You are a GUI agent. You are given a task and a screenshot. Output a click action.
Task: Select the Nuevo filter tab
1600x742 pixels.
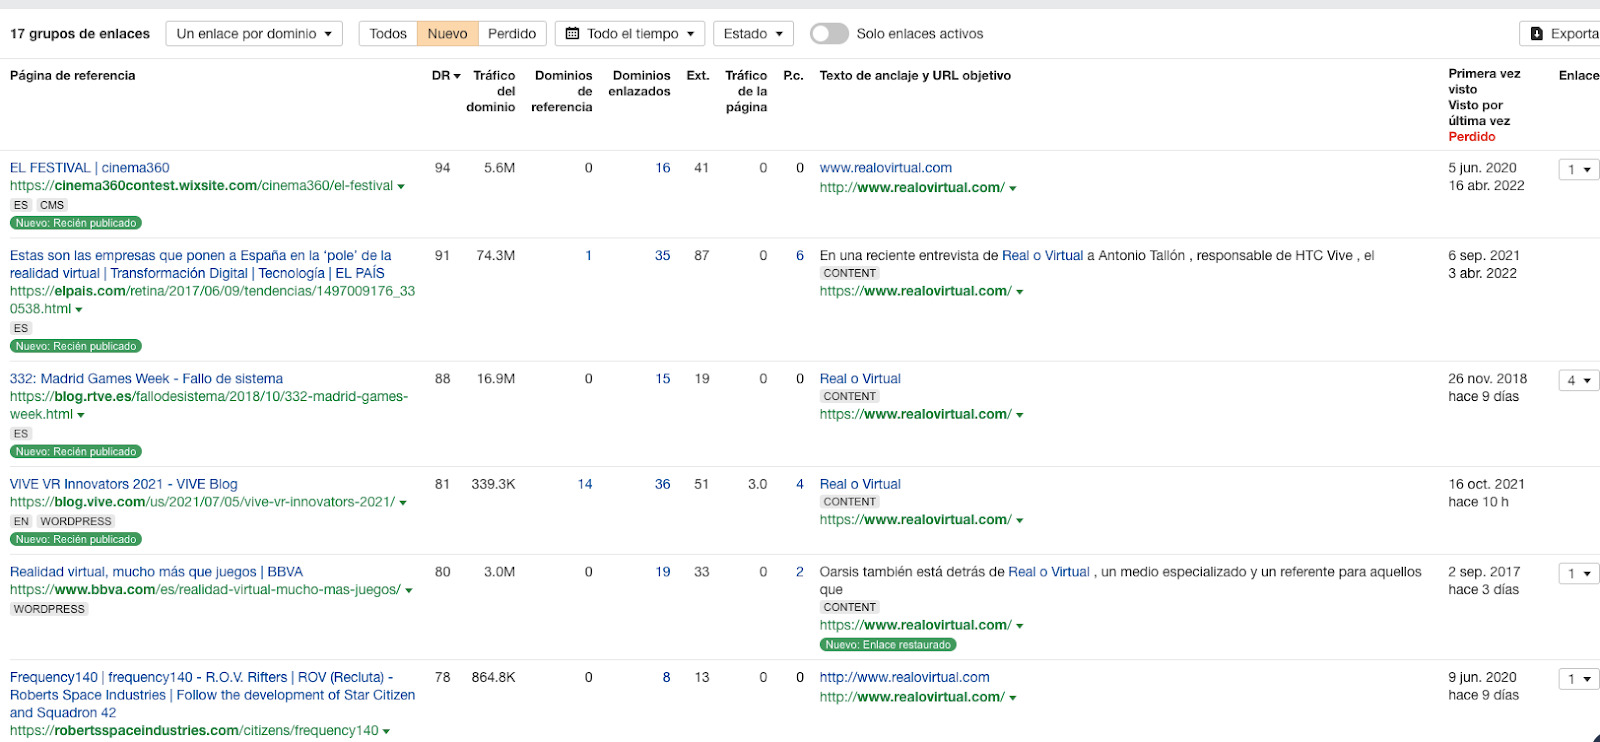click(447, 33)
